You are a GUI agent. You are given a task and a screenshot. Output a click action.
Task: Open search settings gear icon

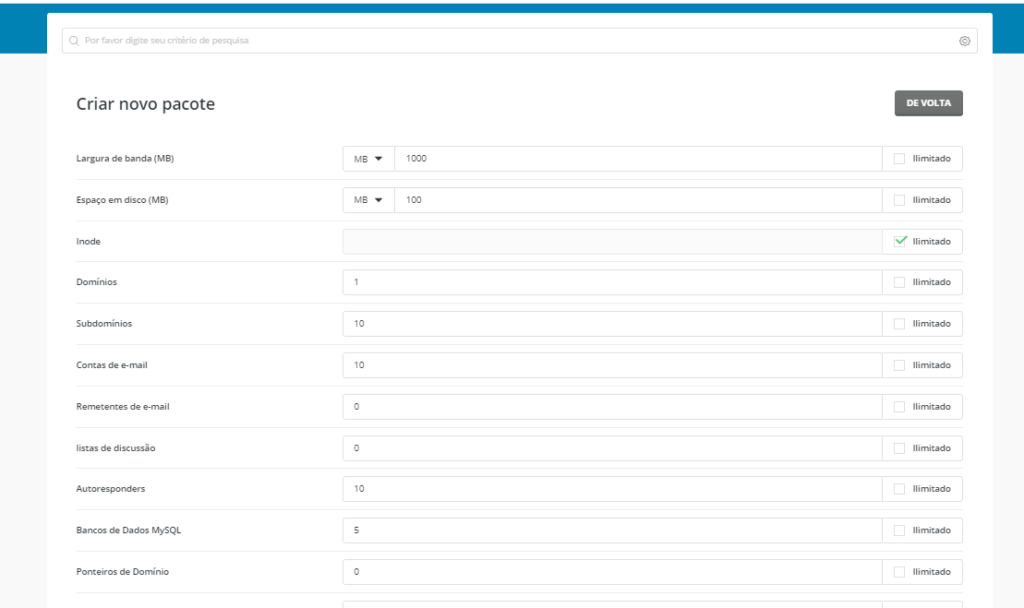964,41
